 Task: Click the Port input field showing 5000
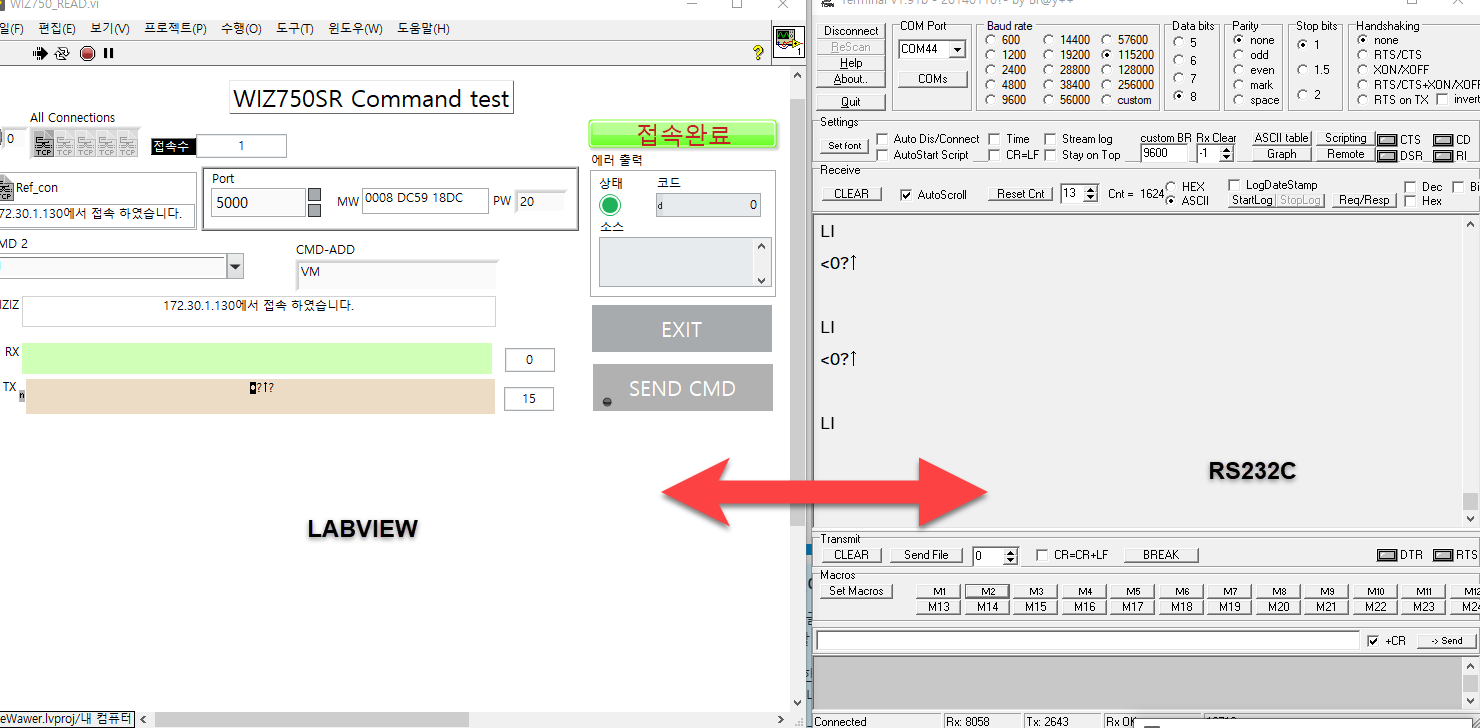click(x=258, y=202)
